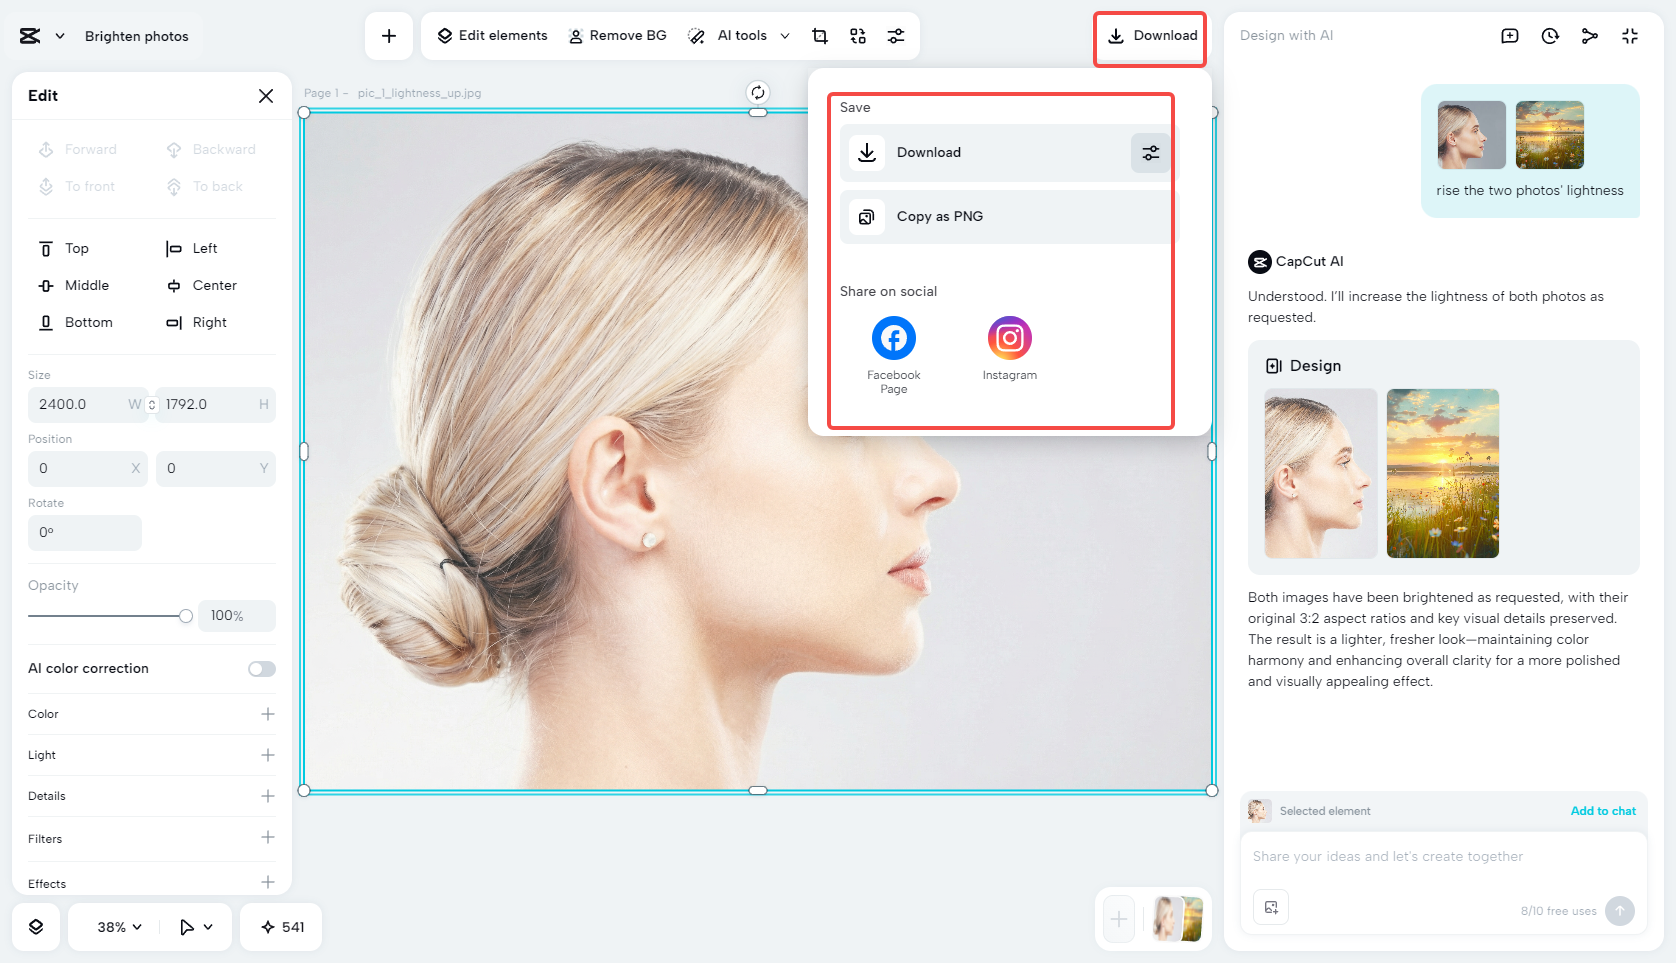This screenshot has height=963, width=1676.
Task: Click the Design heading icon in chat
Action: point(1274,366)
